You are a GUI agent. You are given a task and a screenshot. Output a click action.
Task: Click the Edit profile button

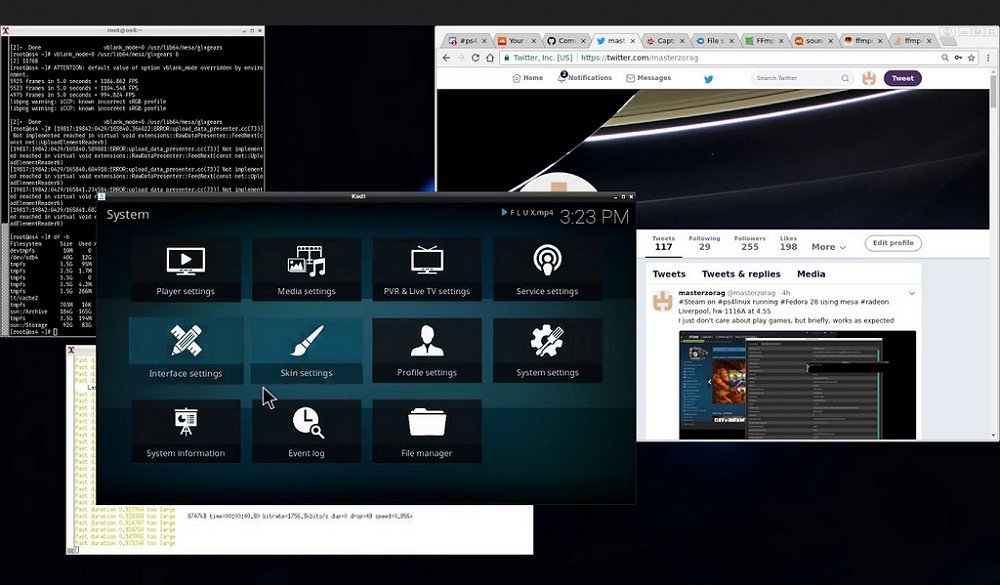893,243
